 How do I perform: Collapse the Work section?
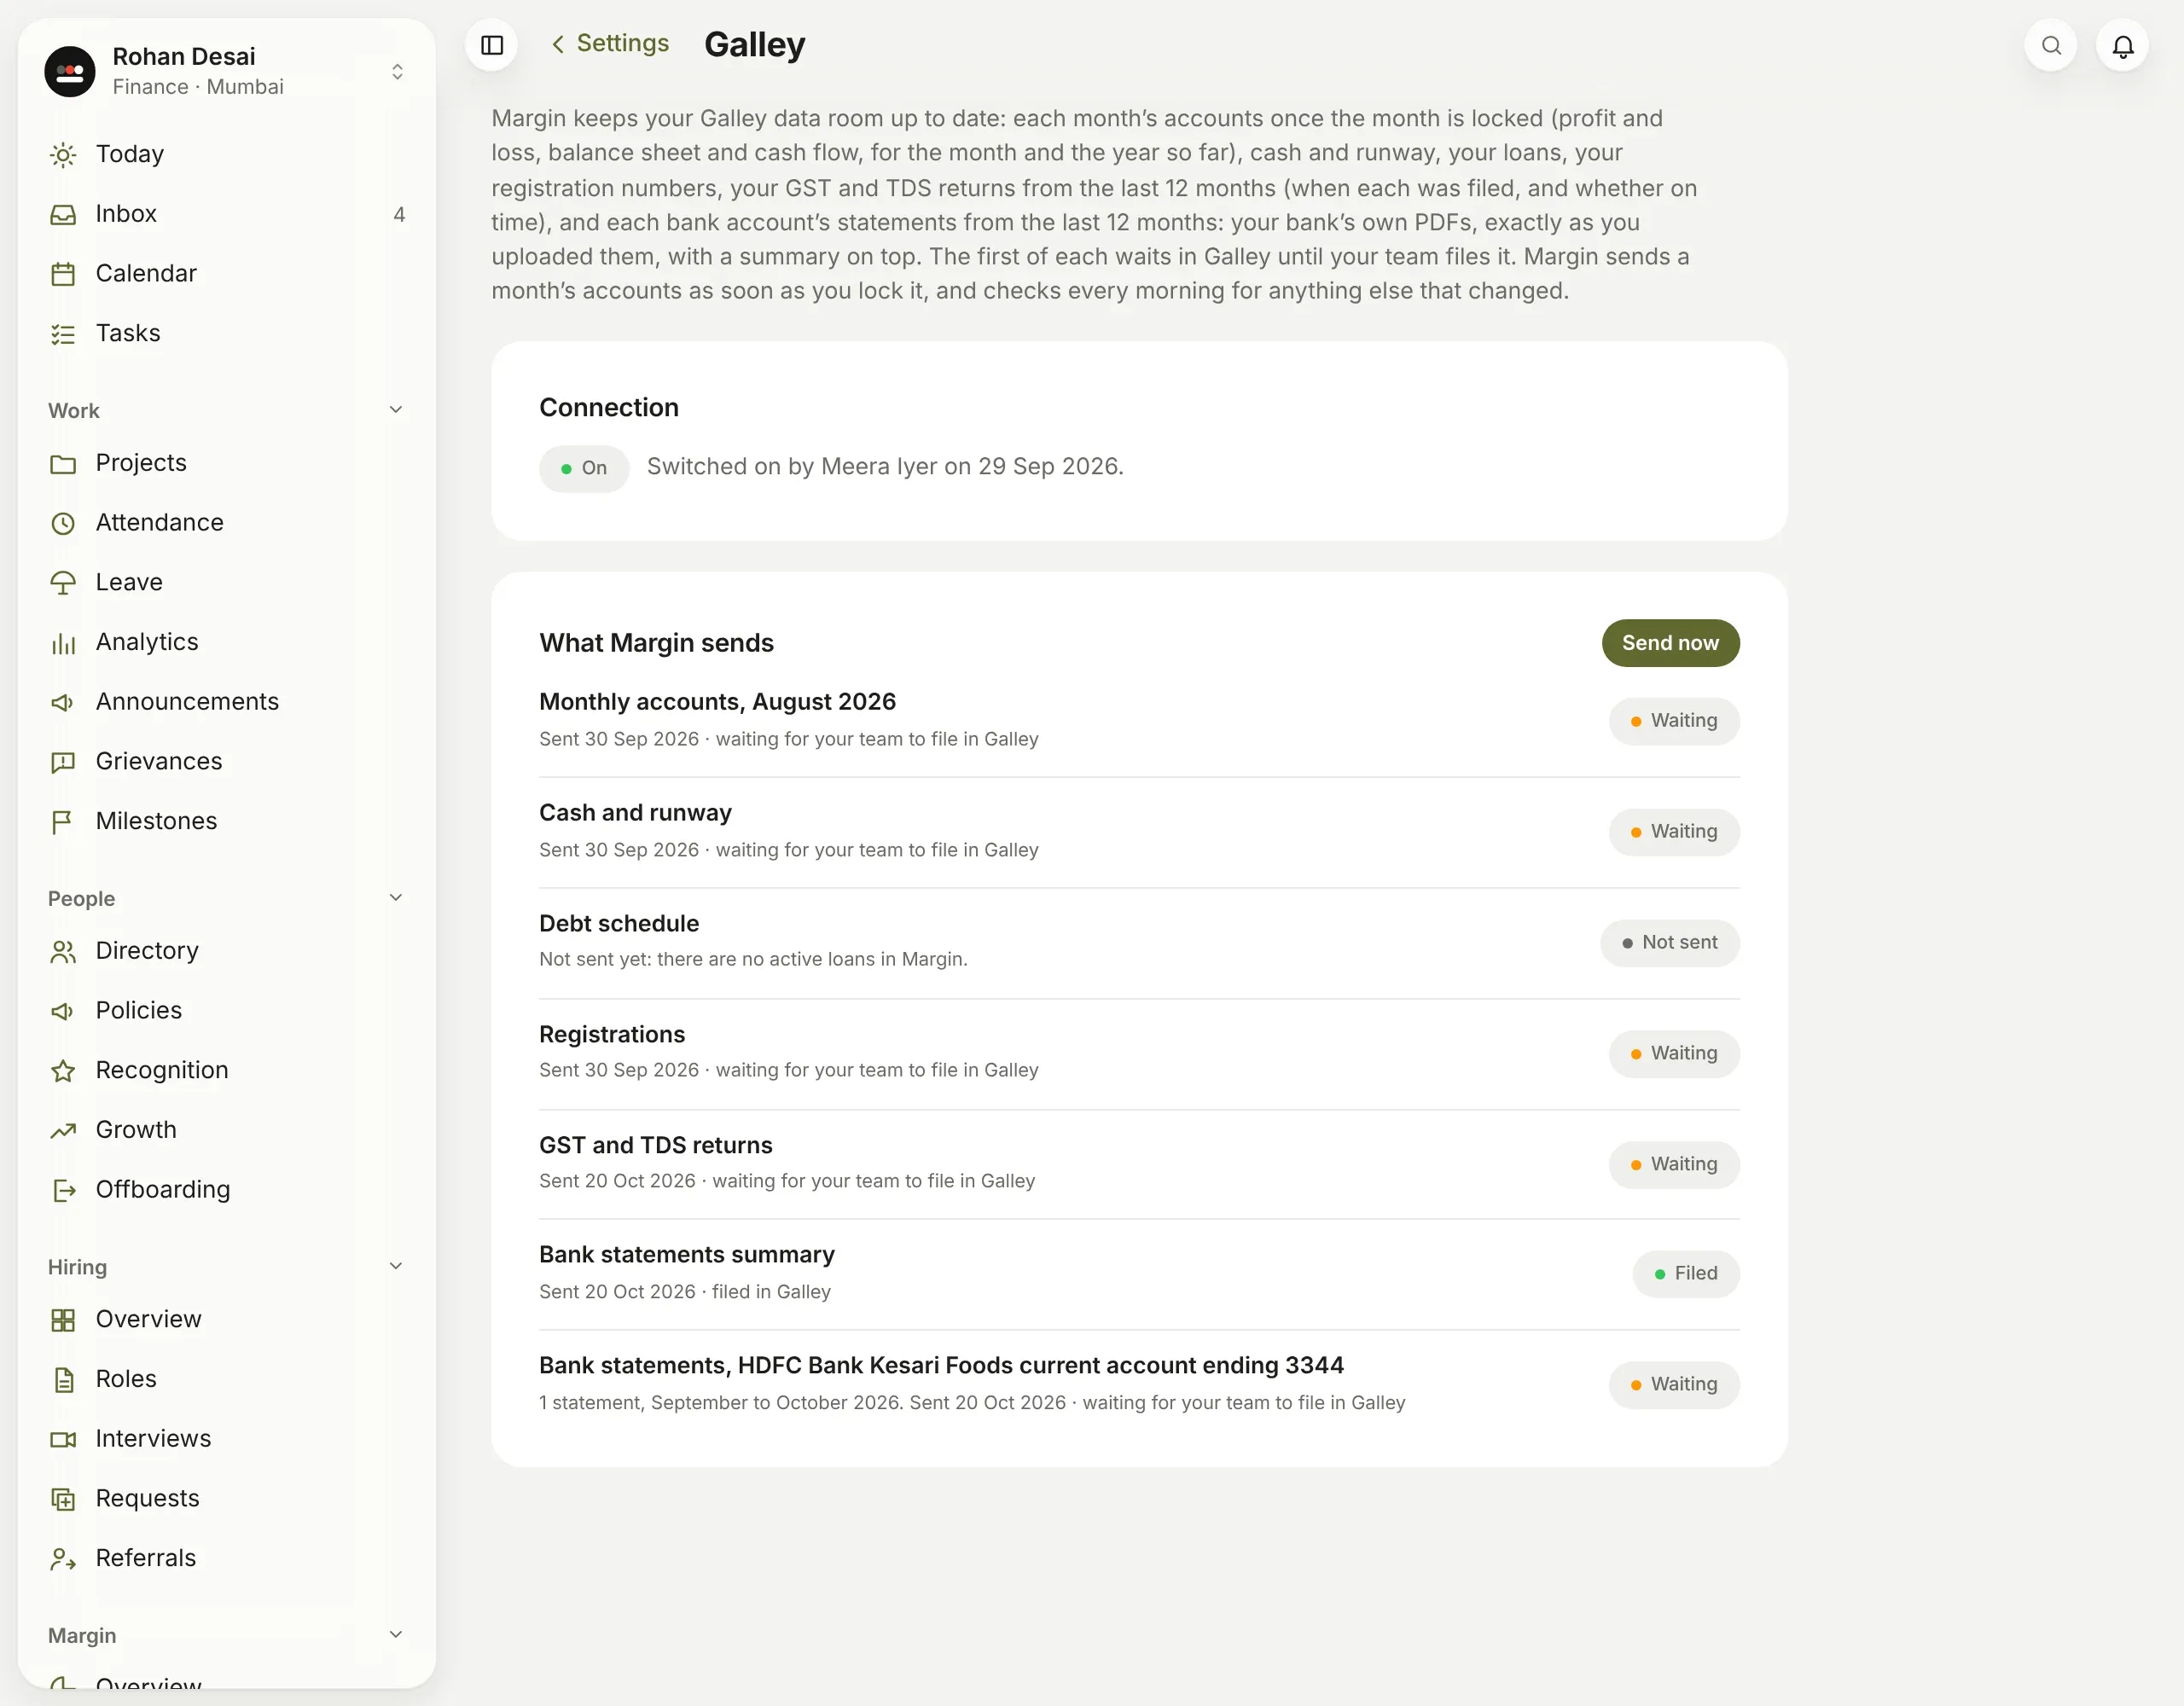coord(396,410)
